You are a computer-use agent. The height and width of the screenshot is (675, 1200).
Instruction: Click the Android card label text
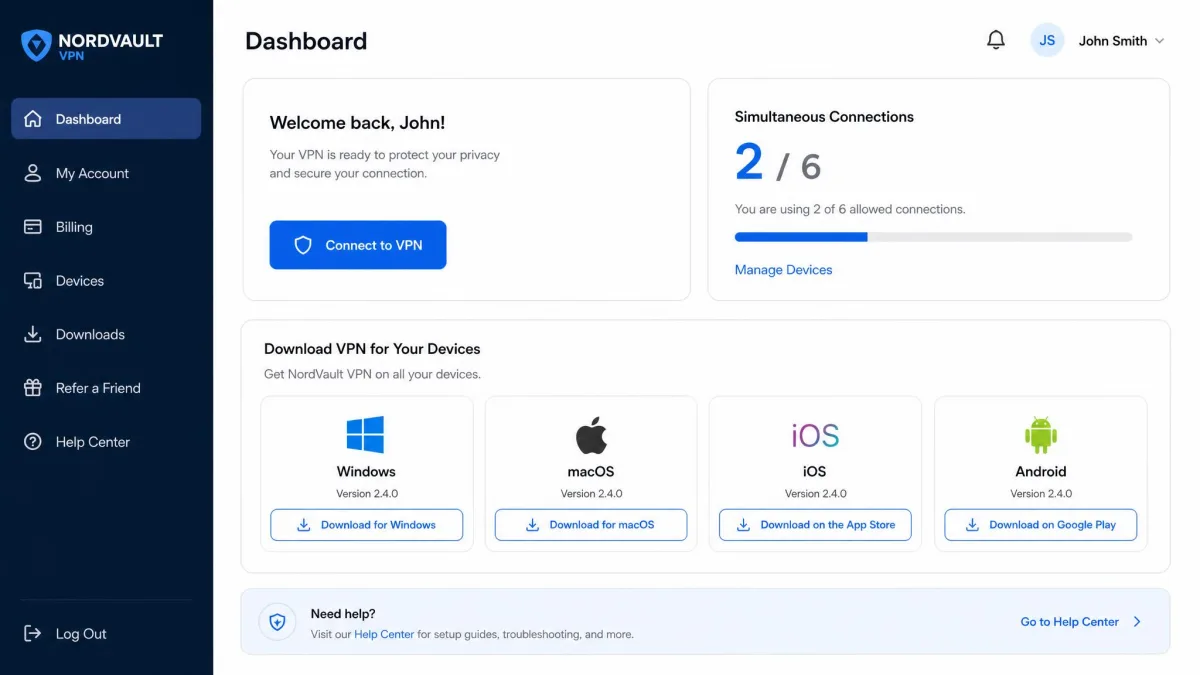[x=1041, y=472]
